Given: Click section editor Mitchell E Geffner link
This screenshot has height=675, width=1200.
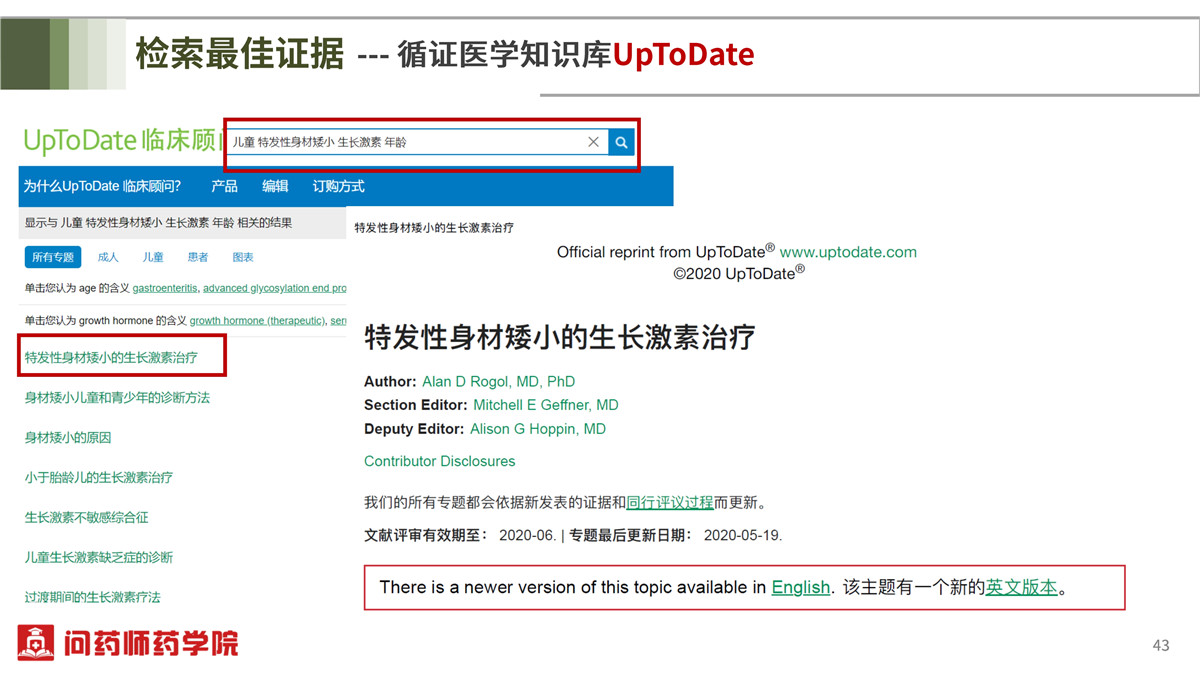Looking at the screenshot, I should pos(546,405).
